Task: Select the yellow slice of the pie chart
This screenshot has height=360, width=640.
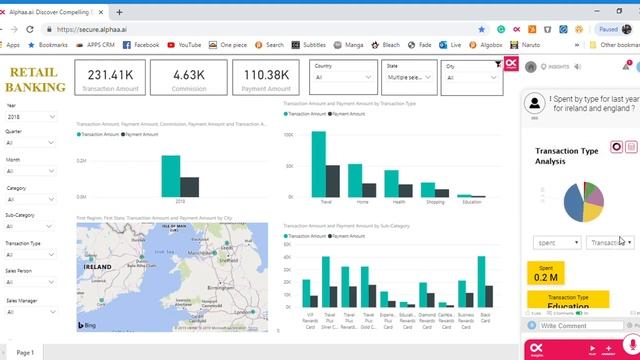Action: point(593,212)
